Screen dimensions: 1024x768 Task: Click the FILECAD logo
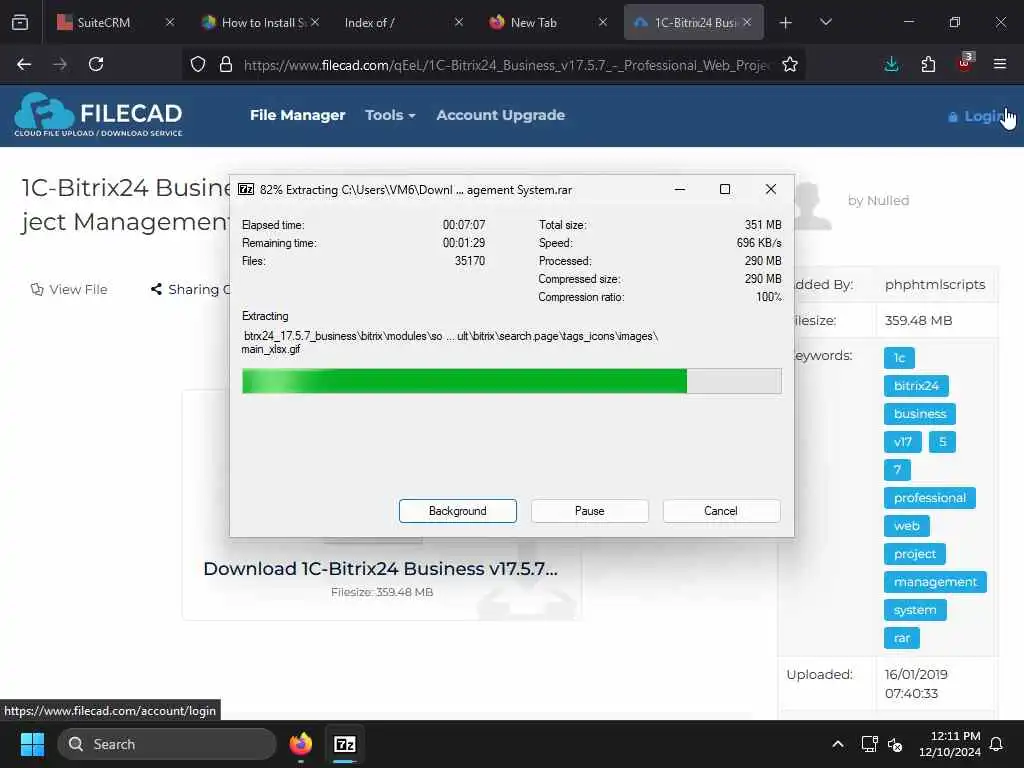(x=99, y=115)
